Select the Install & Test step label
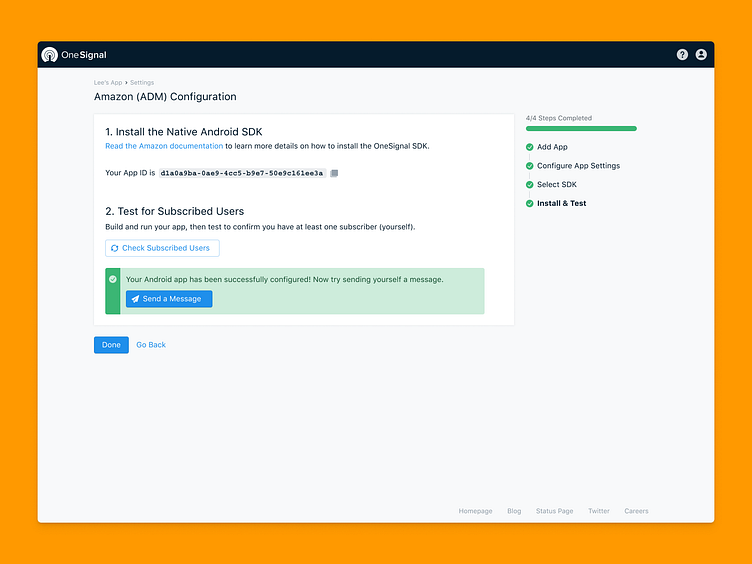This screenshot has width=752, height=564. 562,203
